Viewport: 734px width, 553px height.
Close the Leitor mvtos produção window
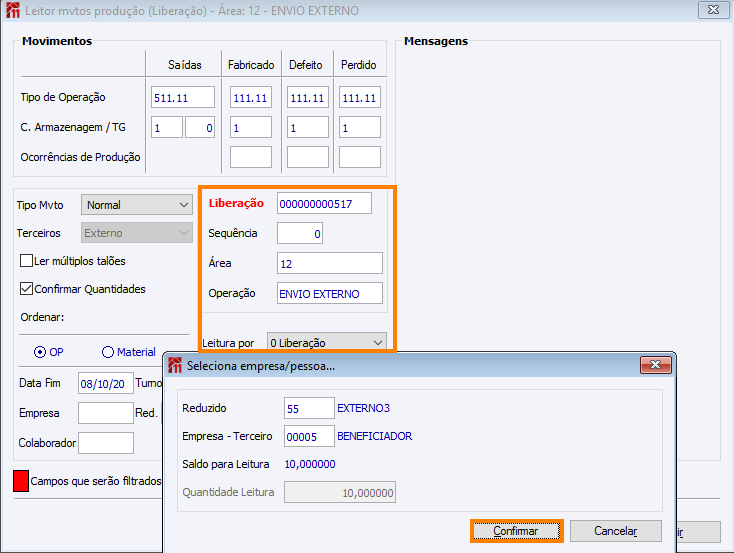coord(713,10)
